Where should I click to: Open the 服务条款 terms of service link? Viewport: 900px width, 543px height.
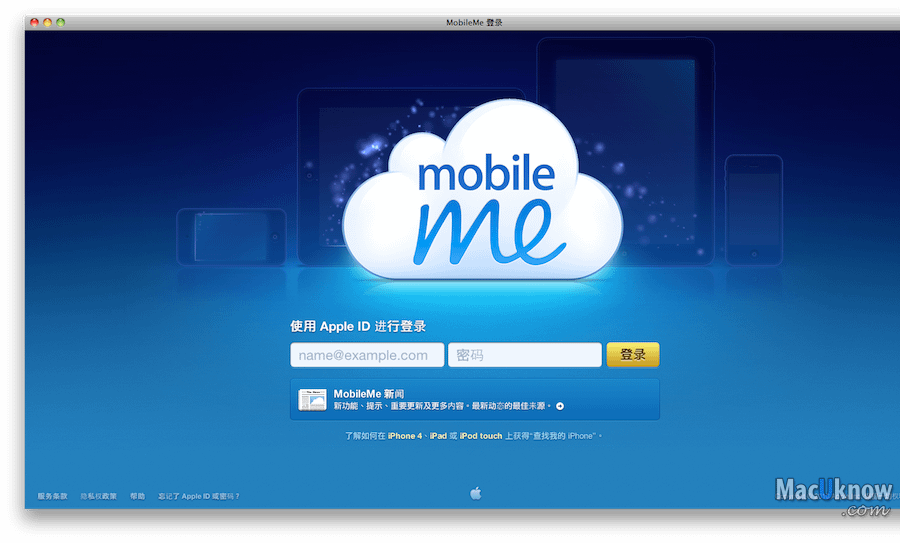(x=53, y=496)
